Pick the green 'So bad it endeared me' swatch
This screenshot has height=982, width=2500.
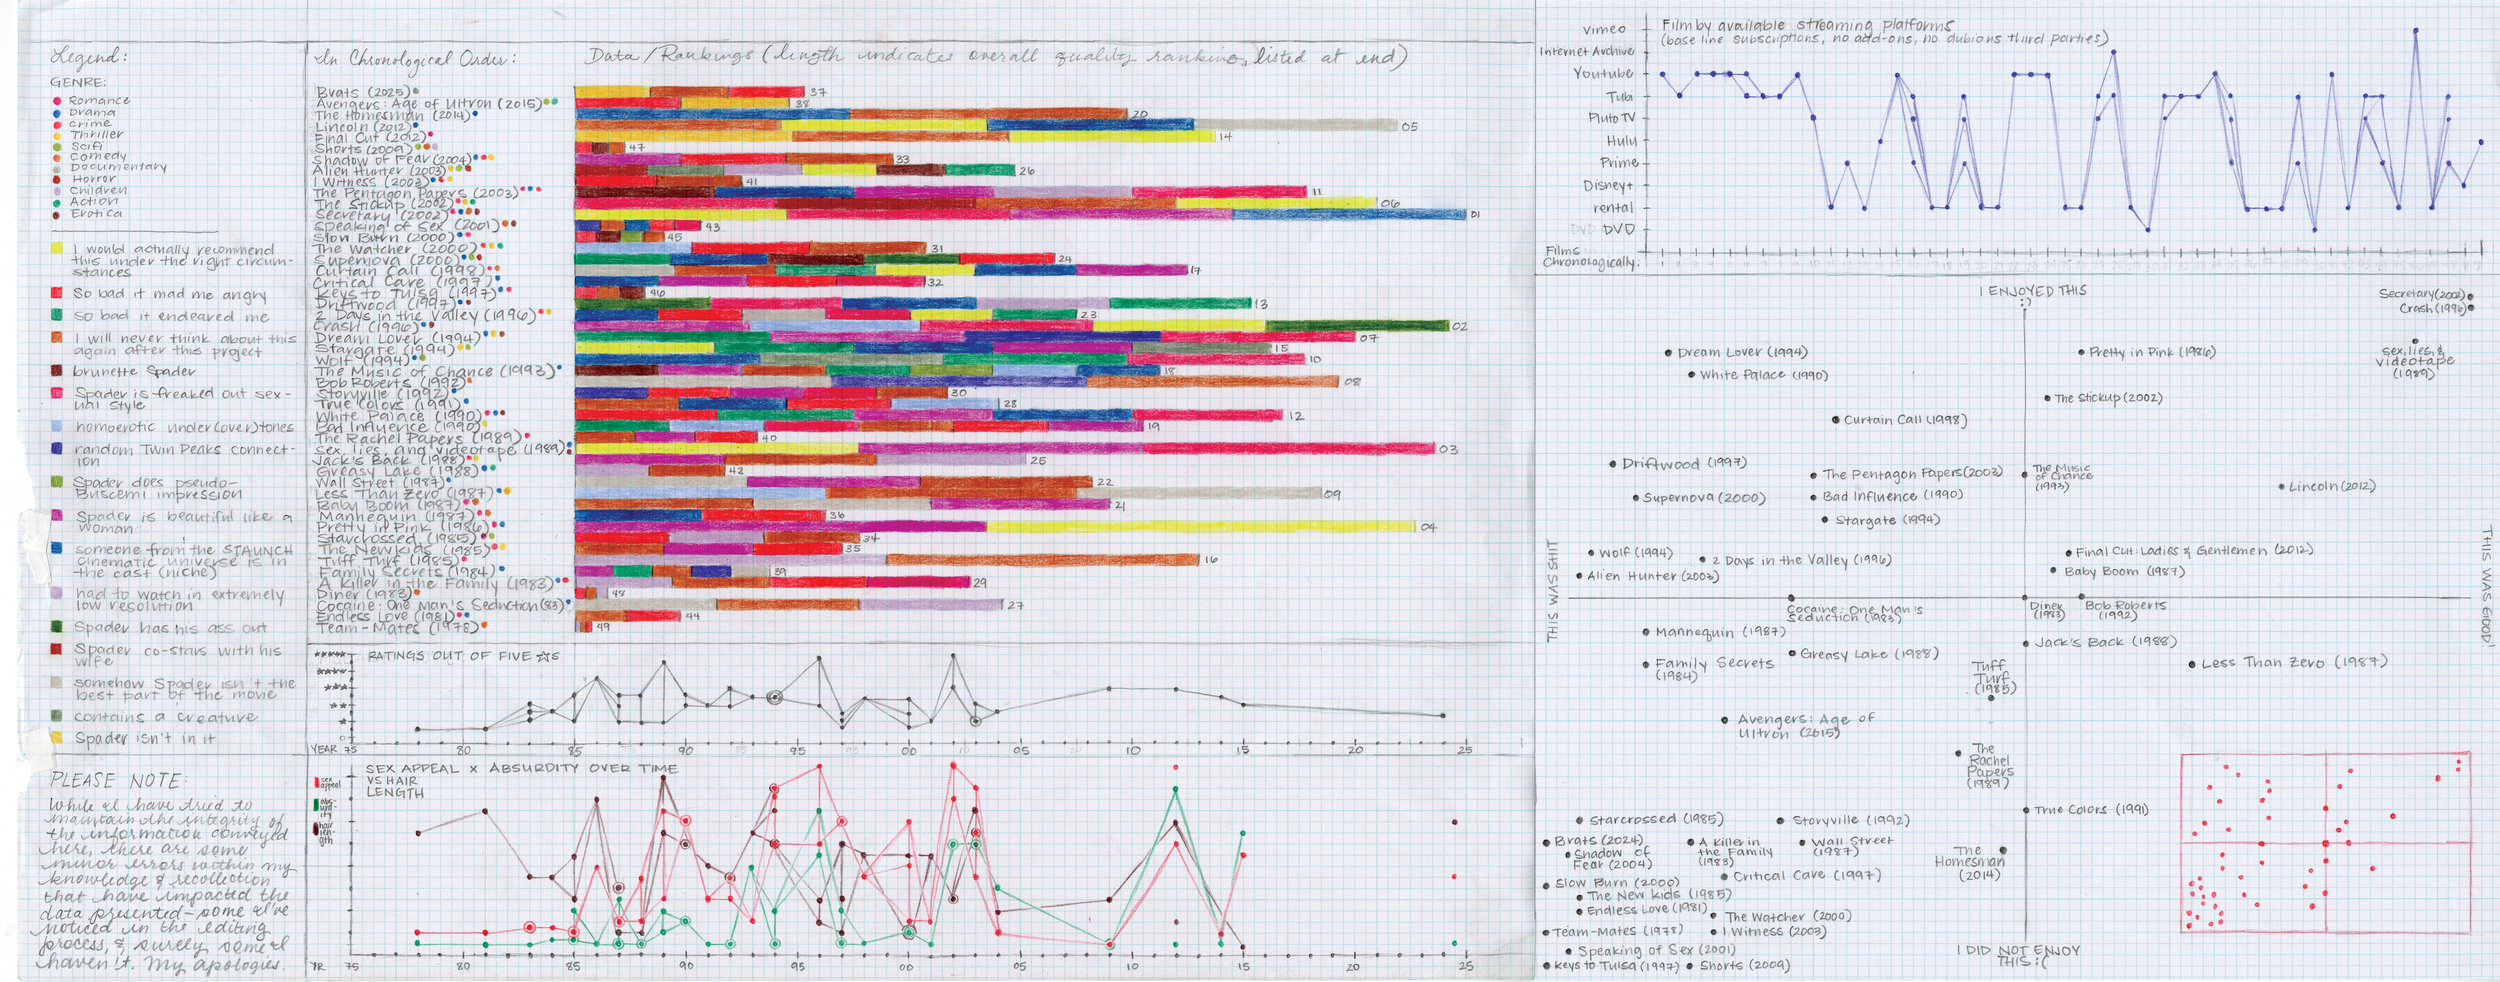point(57,315)
